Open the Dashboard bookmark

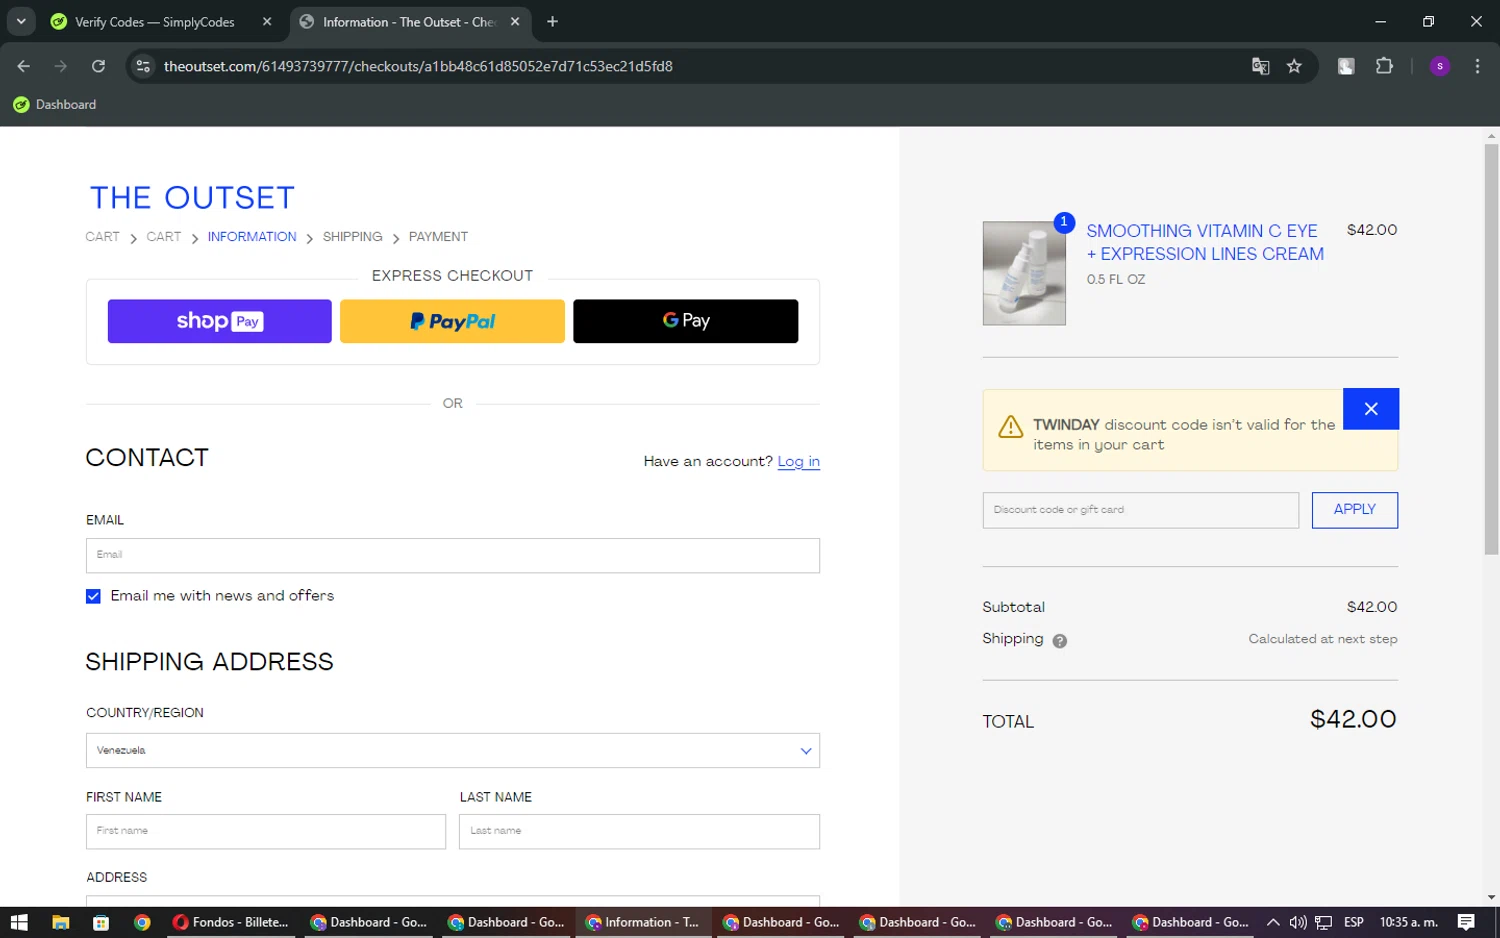(x=55, y=104)
